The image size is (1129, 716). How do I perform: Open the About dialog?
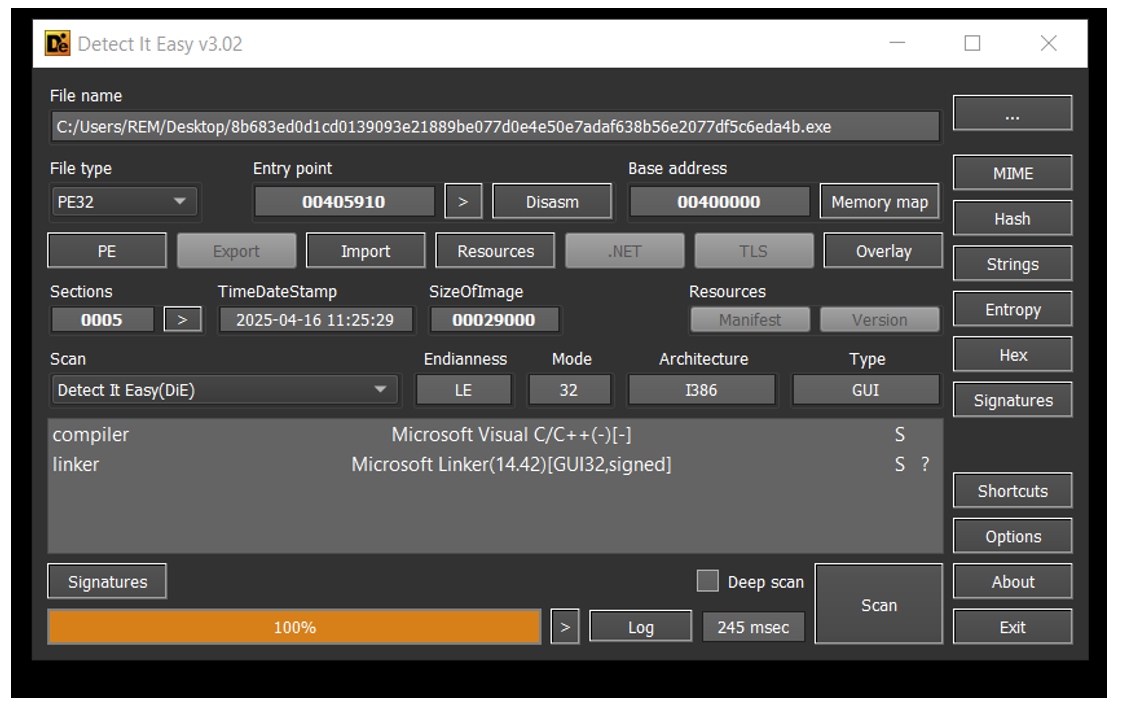[1012, 582]
